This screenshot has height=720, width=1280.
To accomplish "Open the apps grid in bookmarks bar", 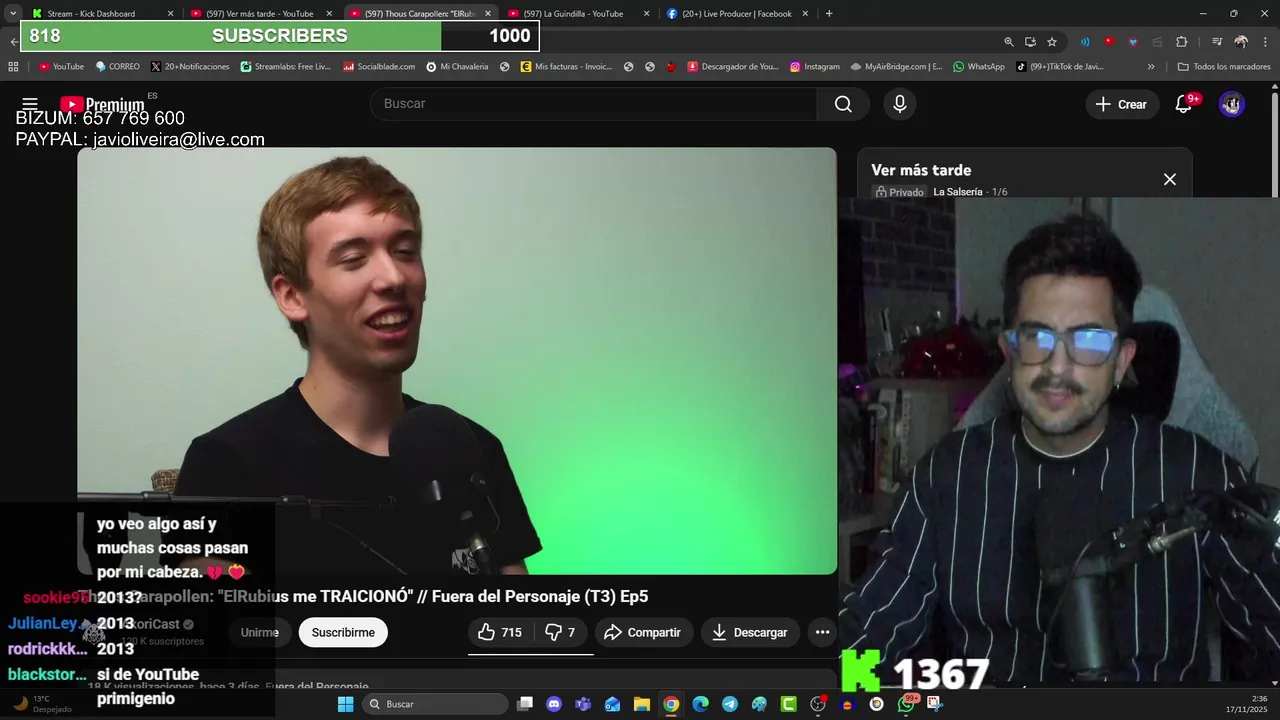I will tap(13, 67).
